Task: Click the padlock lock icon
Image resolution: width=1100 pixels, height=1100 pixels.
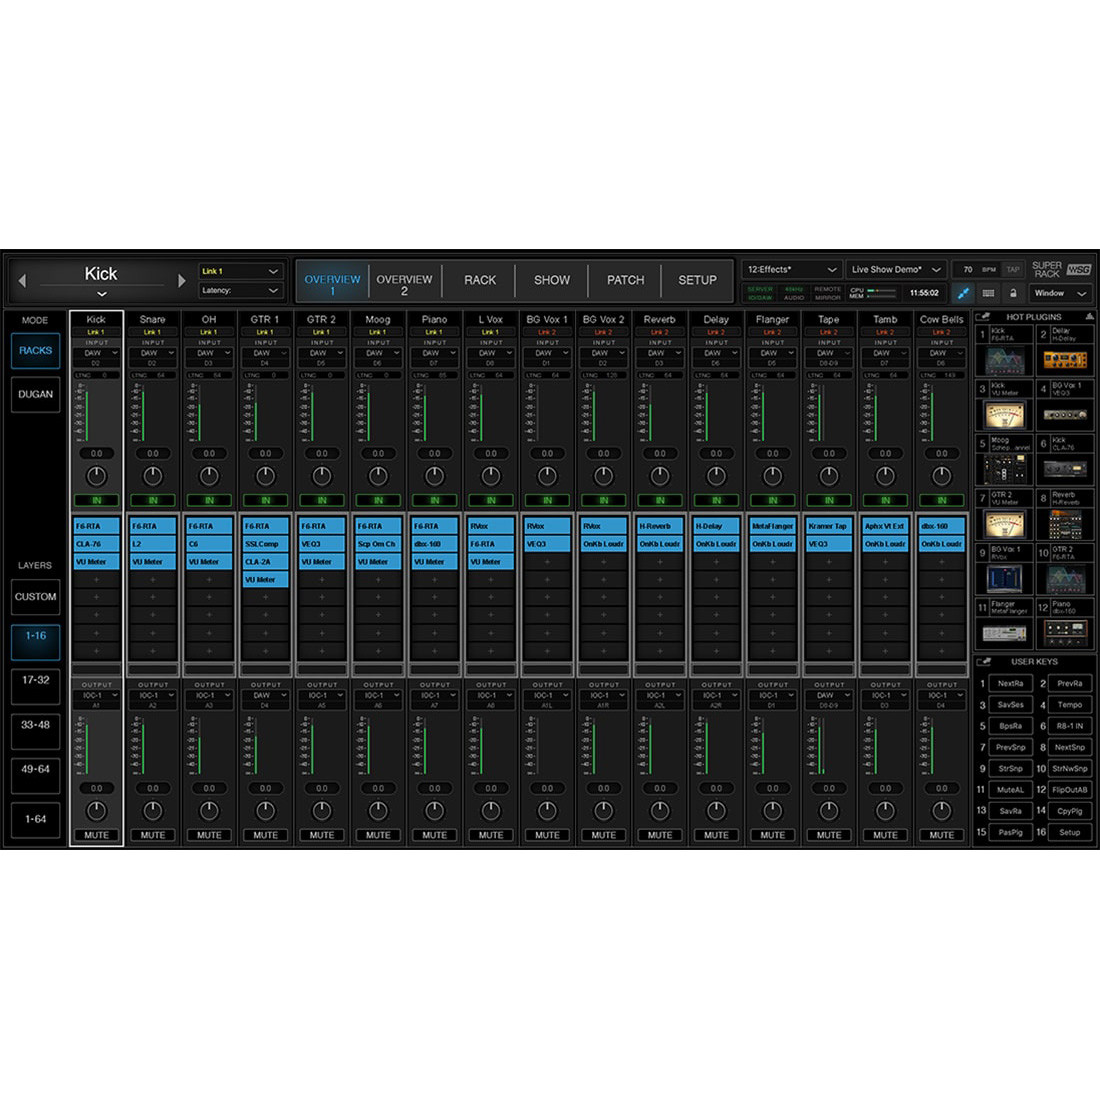Action: coord(1013,293)
